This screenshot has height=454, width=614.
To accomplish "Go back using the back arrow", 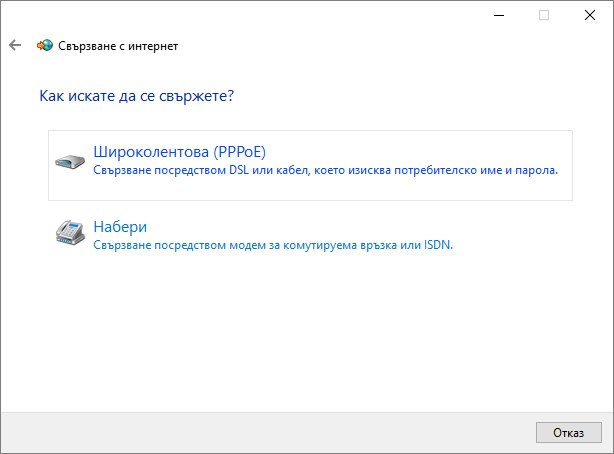I will point(15,45).
